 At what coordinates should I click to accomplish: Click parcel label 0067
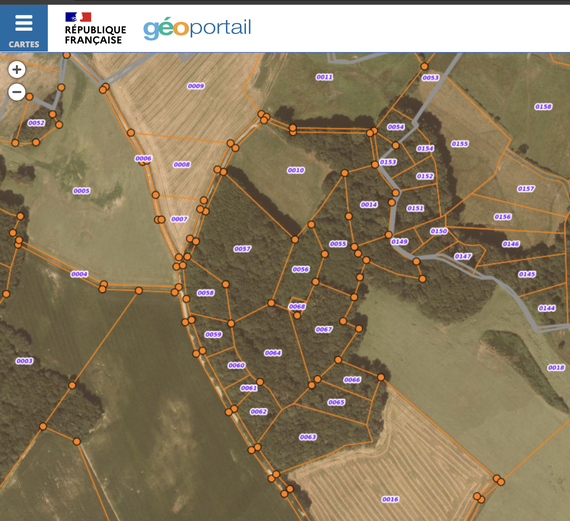(324, 329)
